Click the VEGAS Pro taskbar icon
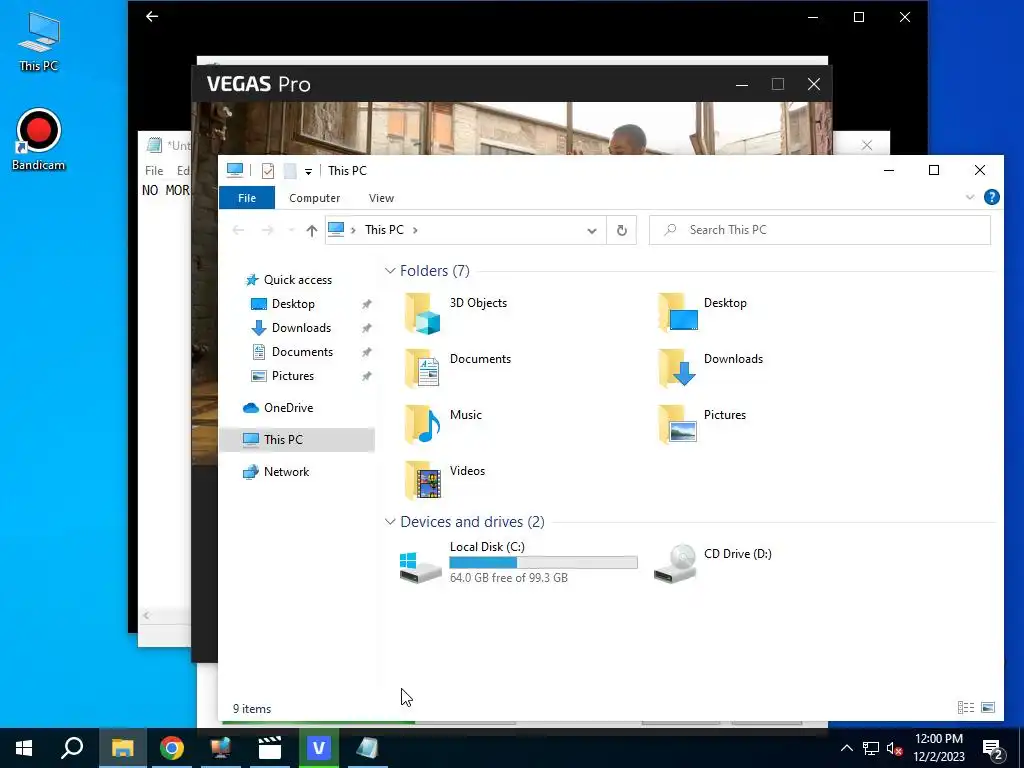The width and height of the screenshot is (1024, 768). tap(319, 748)
